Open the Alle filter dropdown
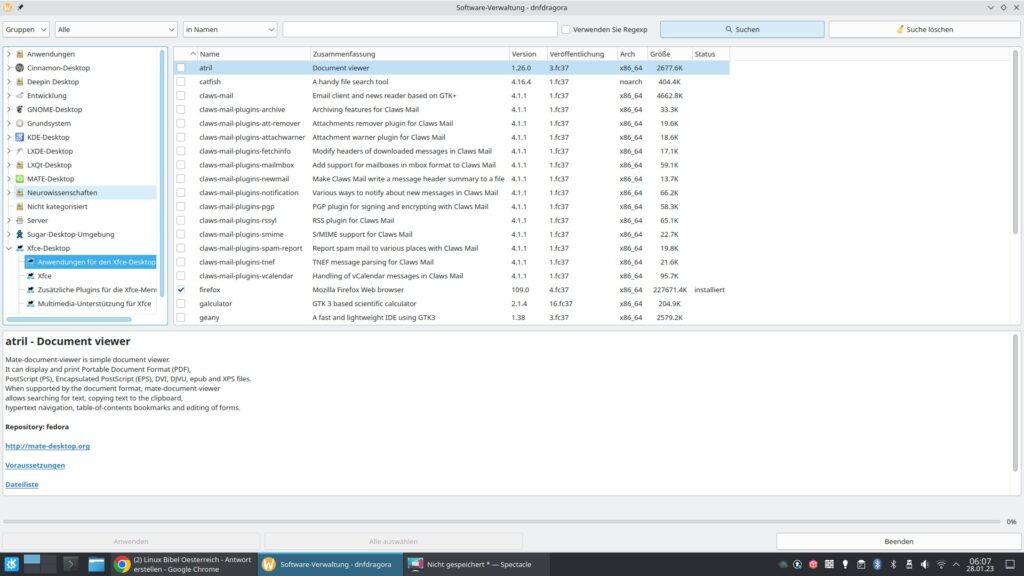 point(116,29)
